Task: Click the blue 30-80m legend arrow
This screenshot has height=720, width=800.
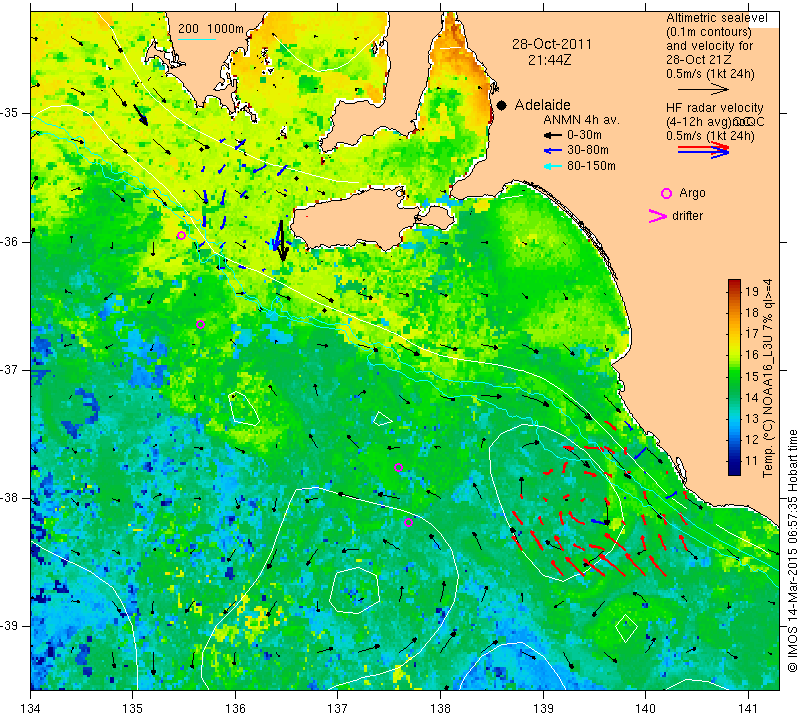Action: click(552, 151)
